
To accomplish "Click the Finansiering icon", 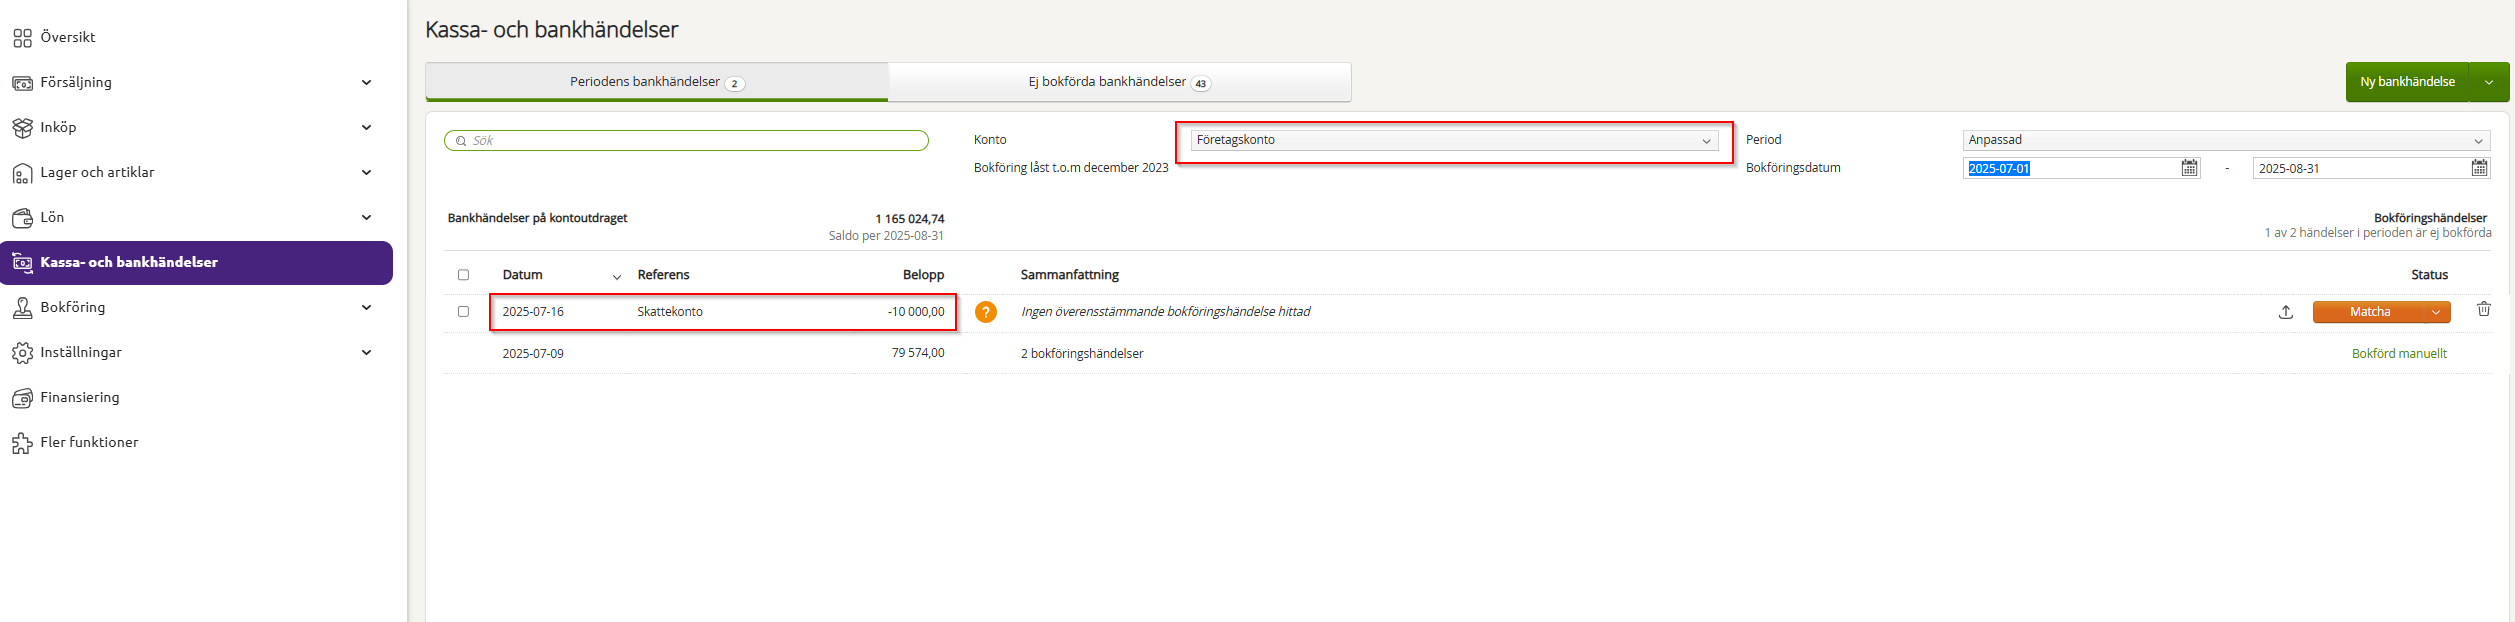I will [22, 398].
